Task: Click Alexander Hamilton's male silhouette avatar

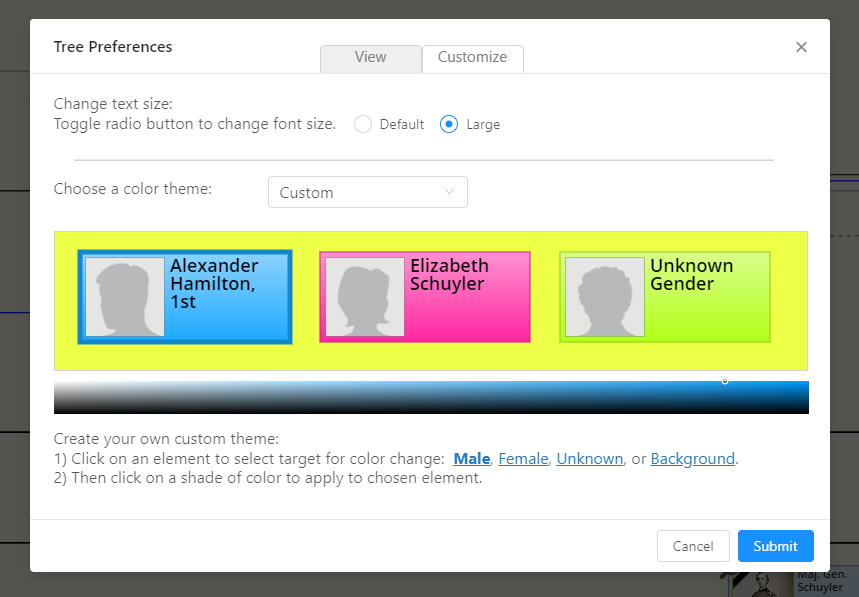Action: pyautogui.click(x=125, y=297)
